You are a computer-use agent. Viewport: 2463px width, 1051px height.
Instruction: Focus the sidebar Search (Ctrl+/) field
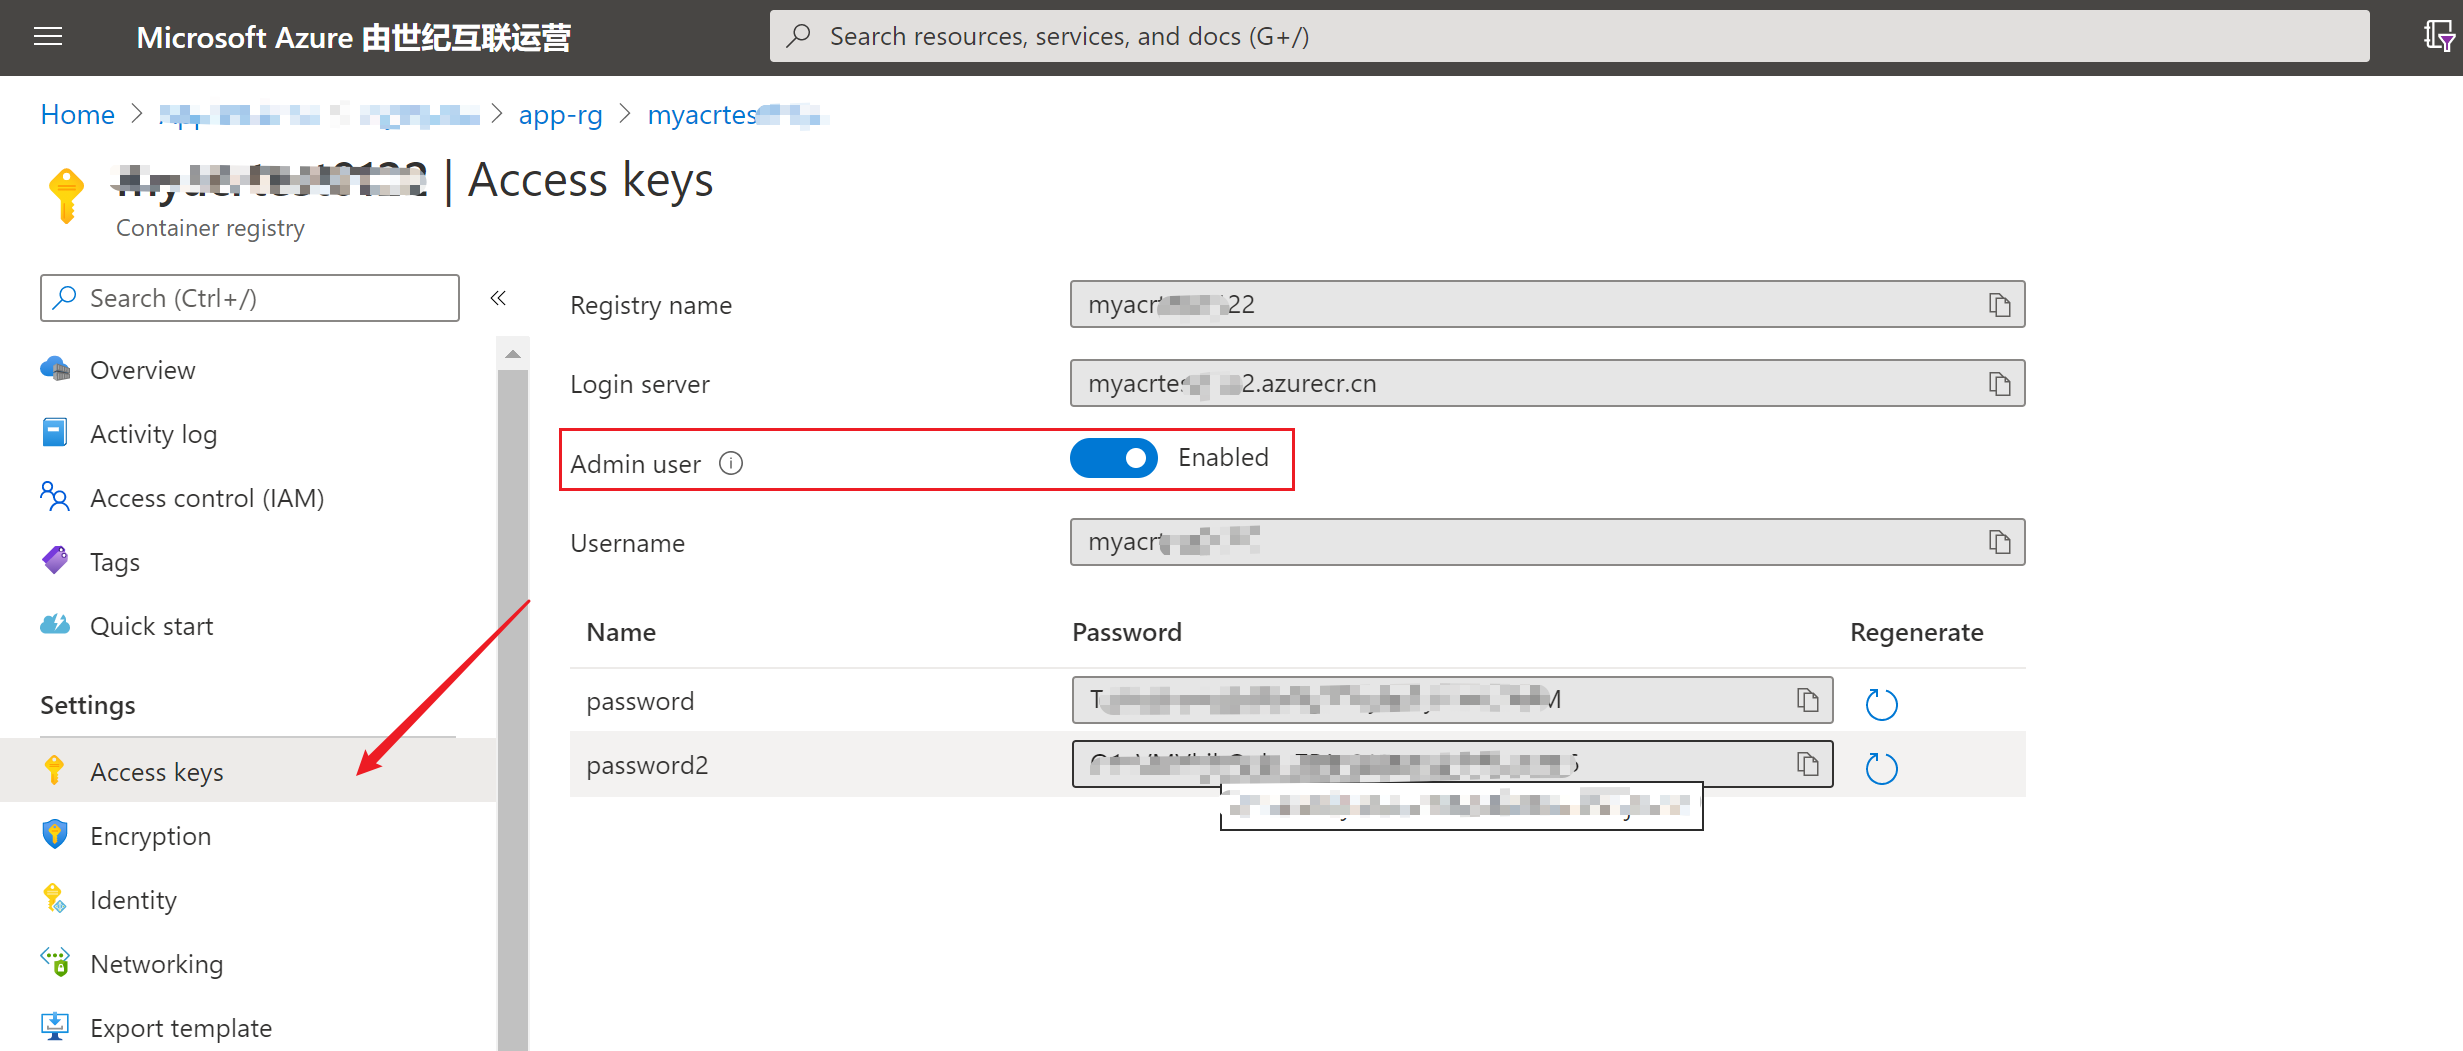[x=250, y=298]
